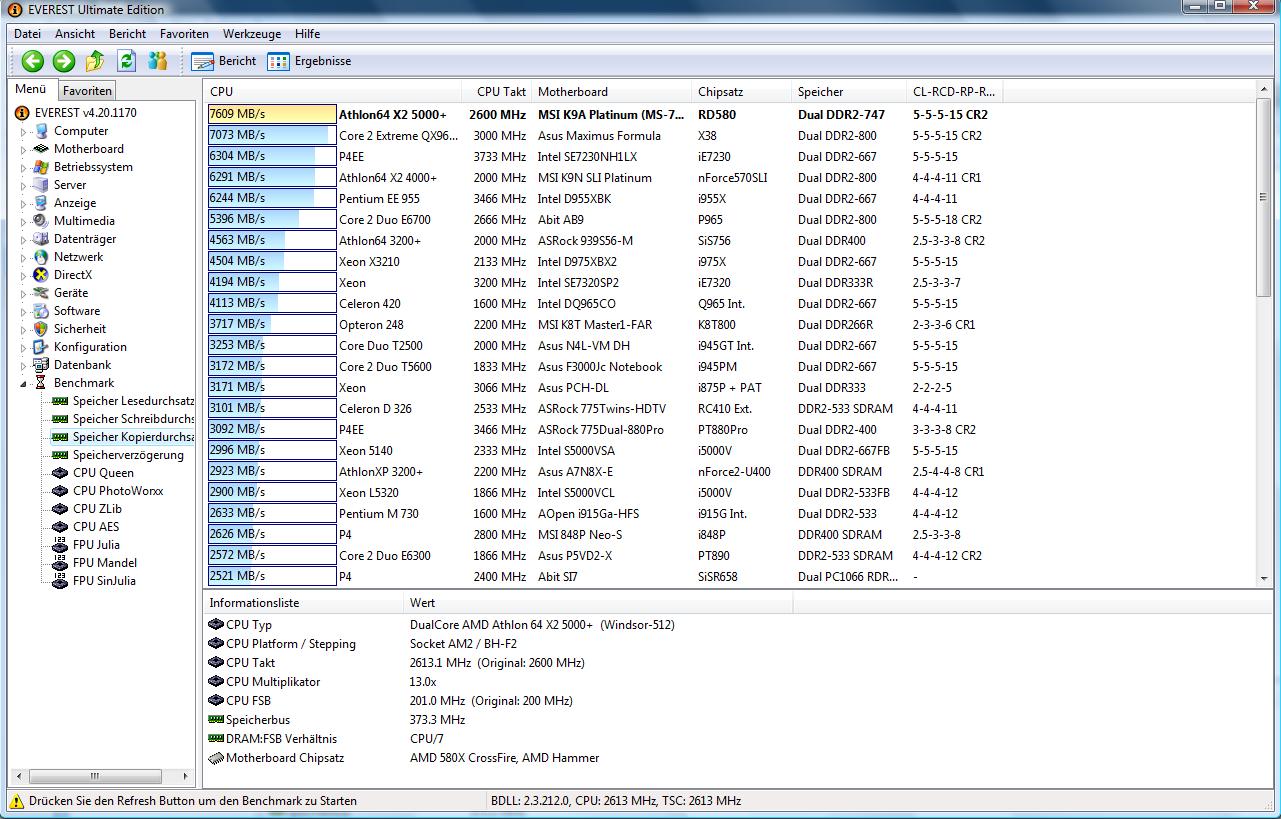Click the users icon in toolbar
Image resolution: width=1281 pixels, height=819 pixels.
pyautogui.click(x=158, y=61)
